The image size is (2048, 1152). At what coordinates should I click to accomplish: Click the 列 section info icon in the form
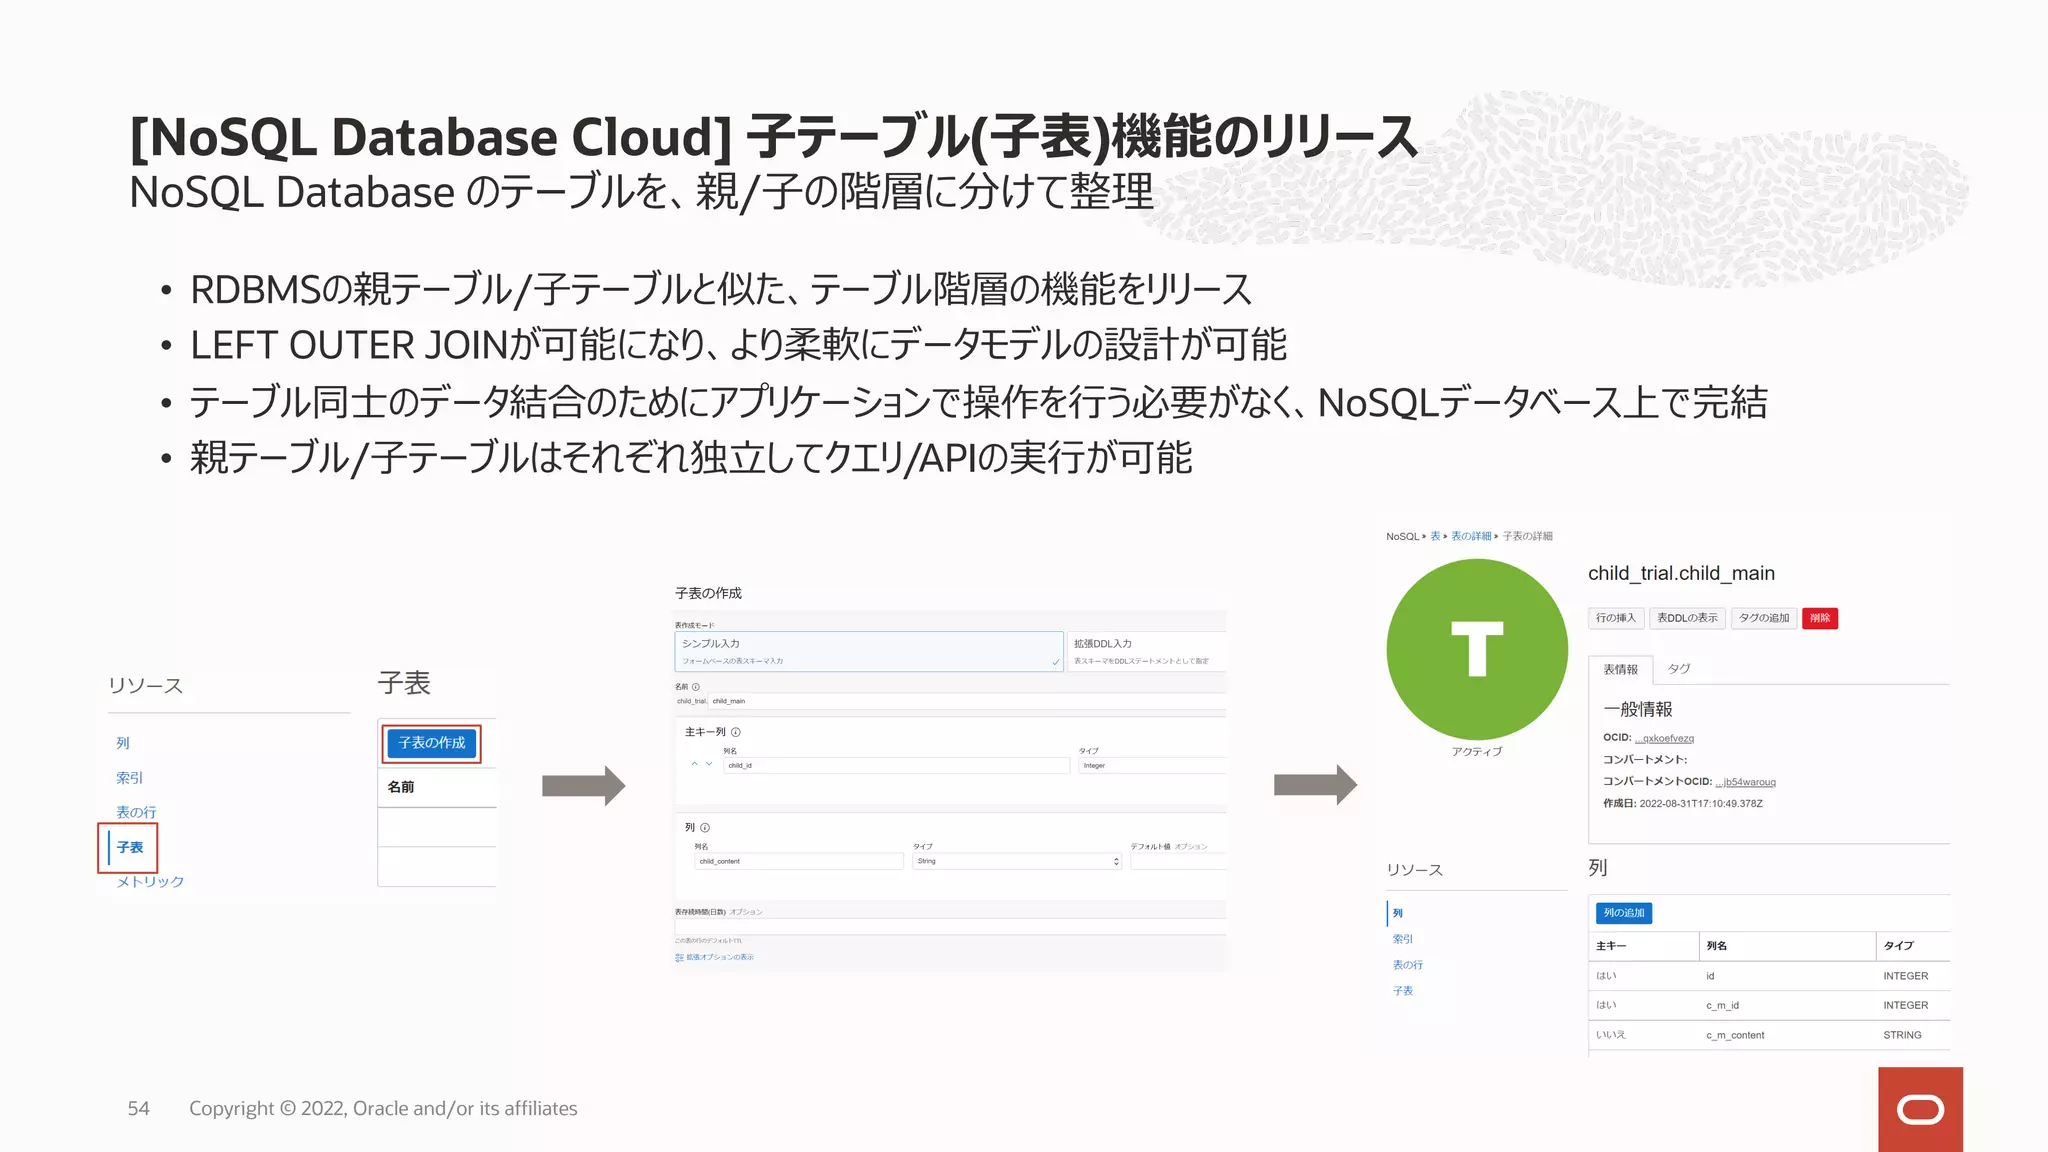tap(705, 828)
